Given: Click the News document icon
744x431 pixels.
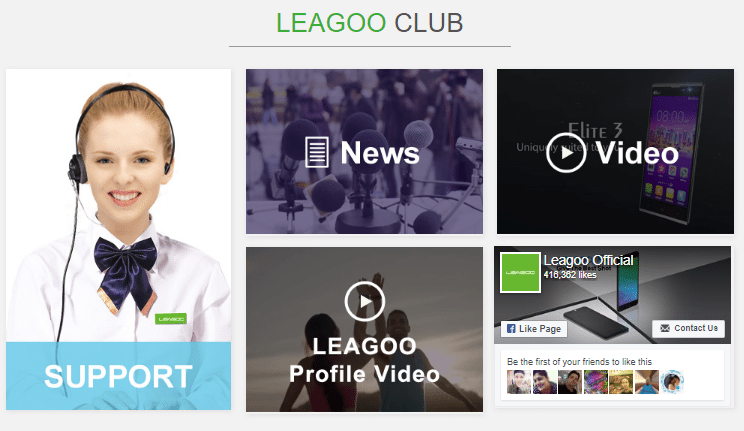Looking at the screenshot, I should [x=316, y=152].
